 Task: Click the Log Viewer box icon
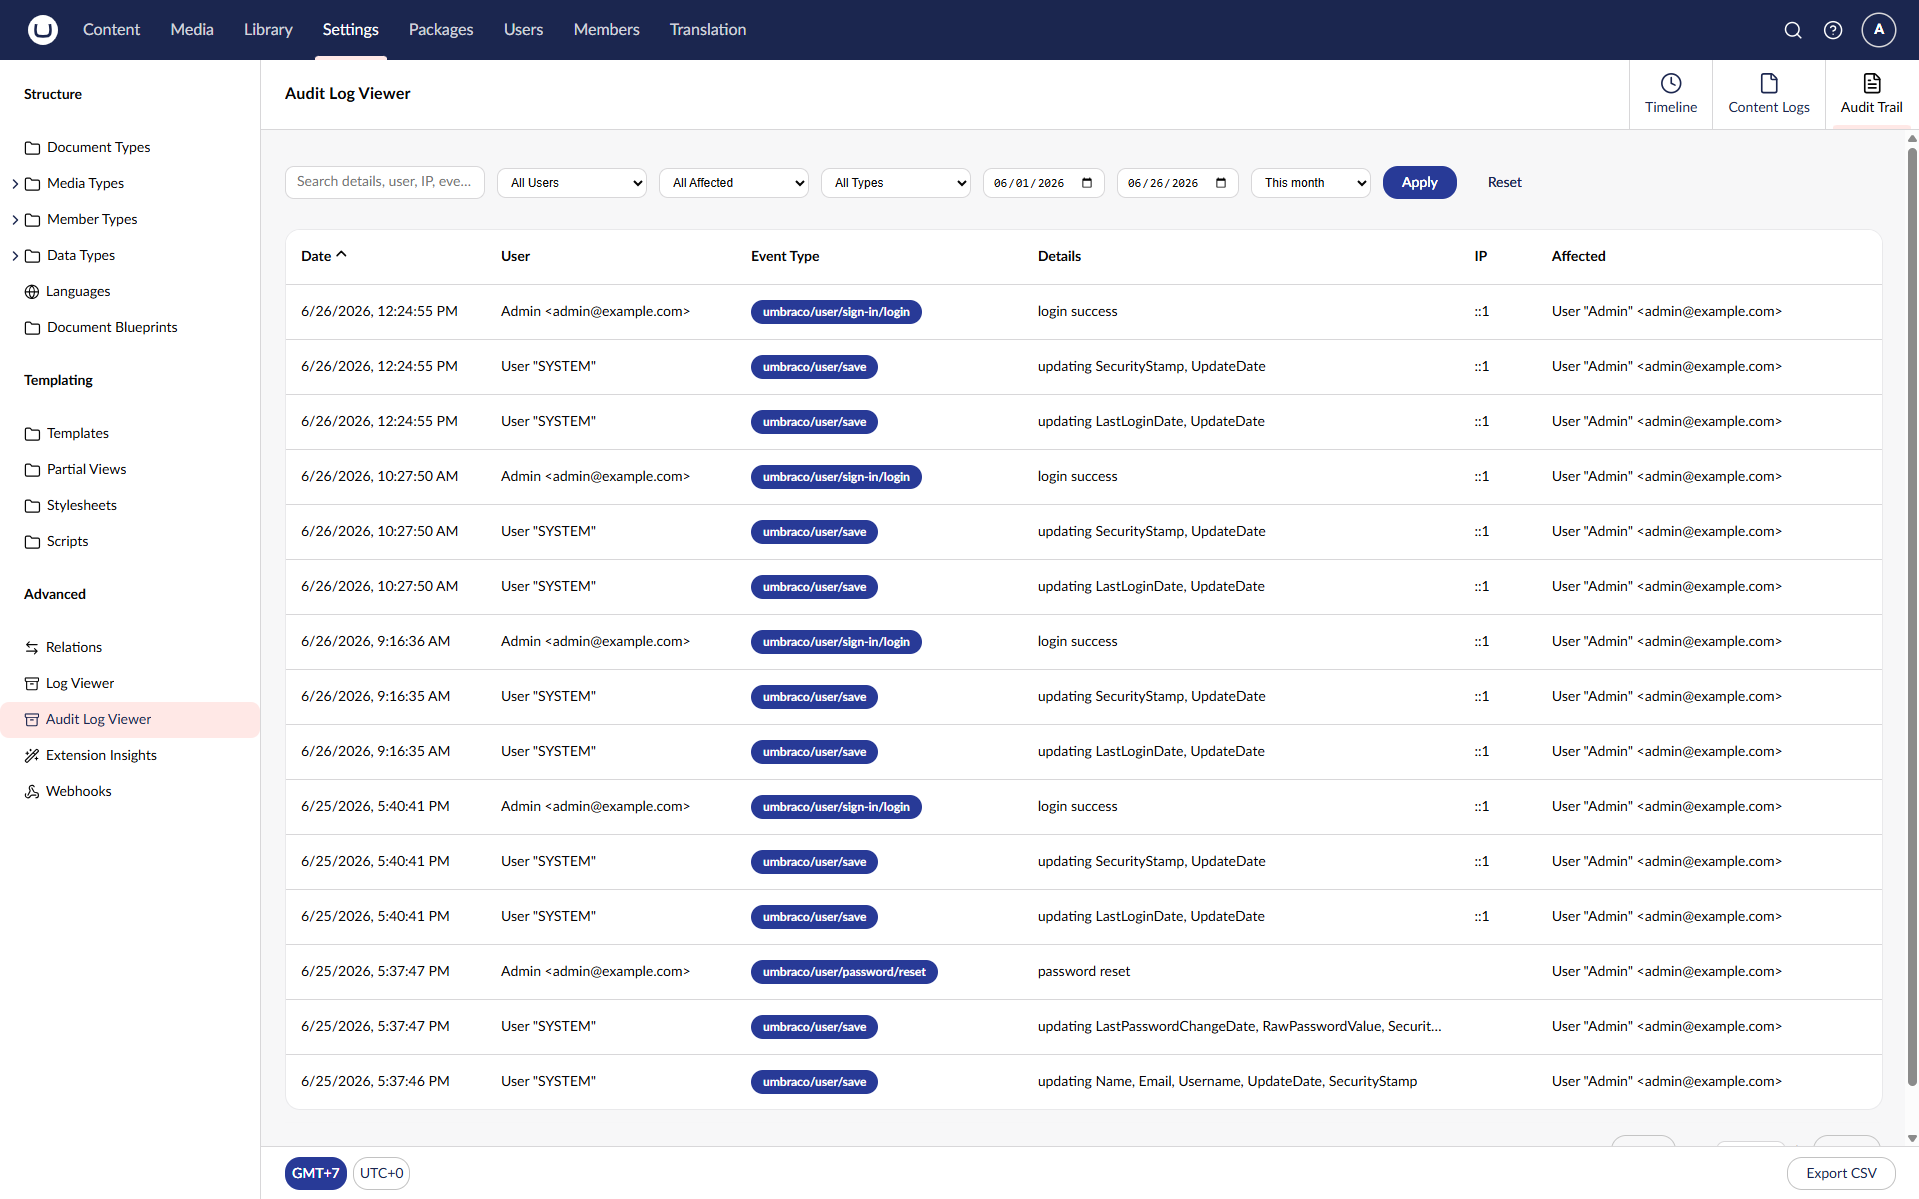32,684
